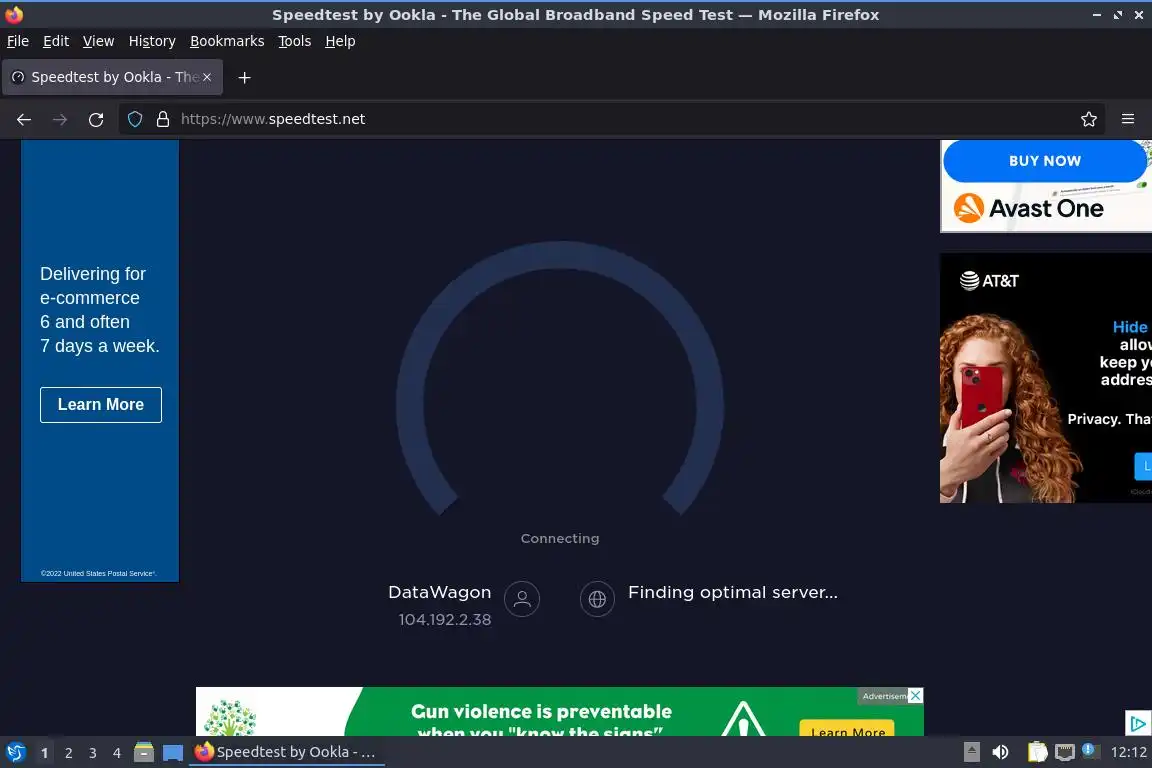Click the IP address 104.192.2.38

point(444,620)
